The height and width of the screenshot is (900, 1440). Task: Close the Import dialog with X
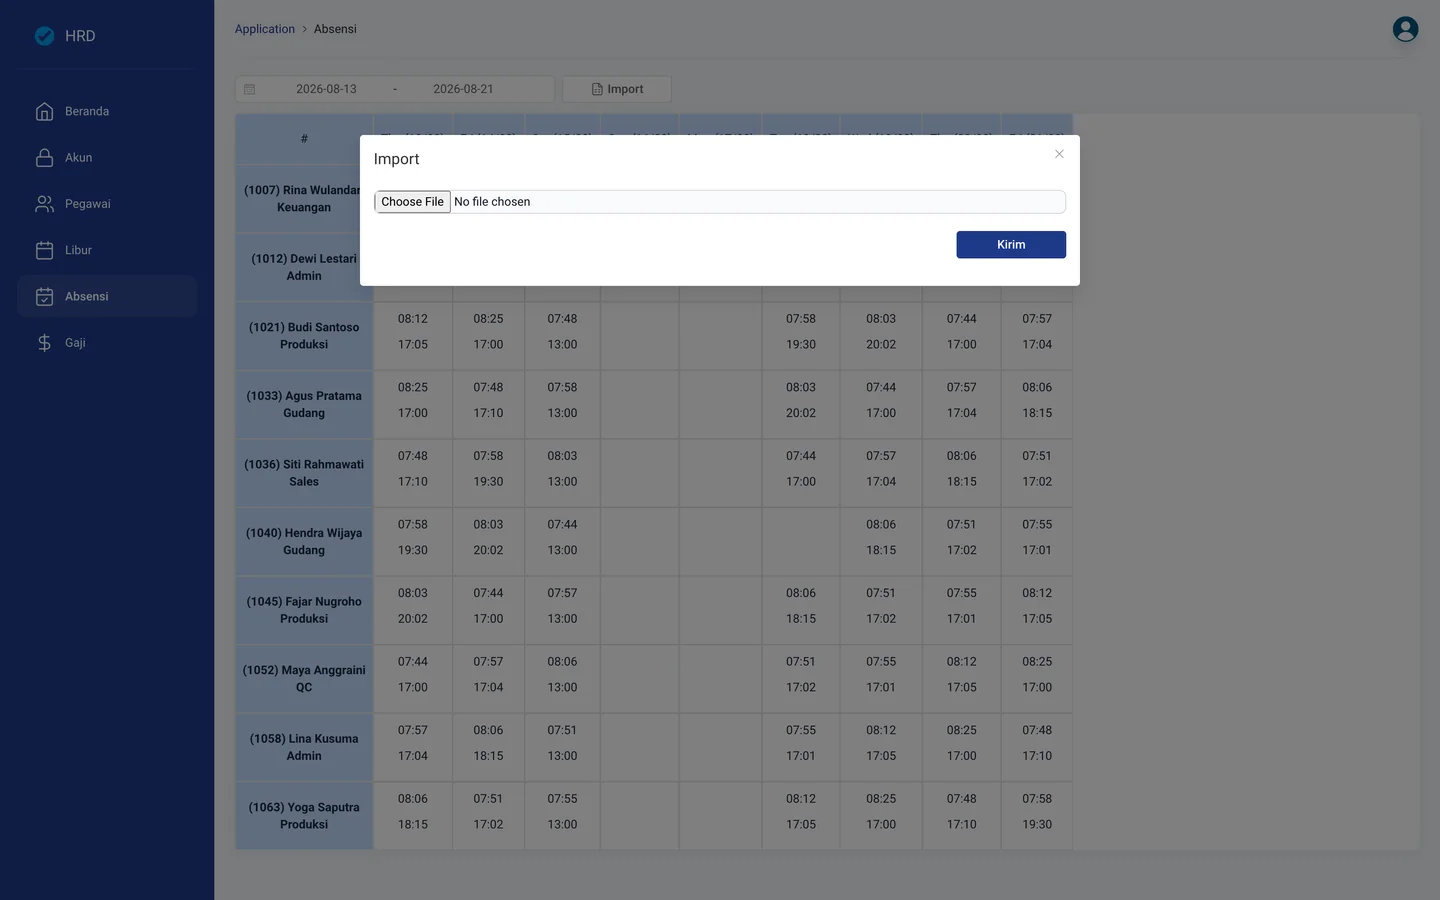click(x=1059, y=154)
